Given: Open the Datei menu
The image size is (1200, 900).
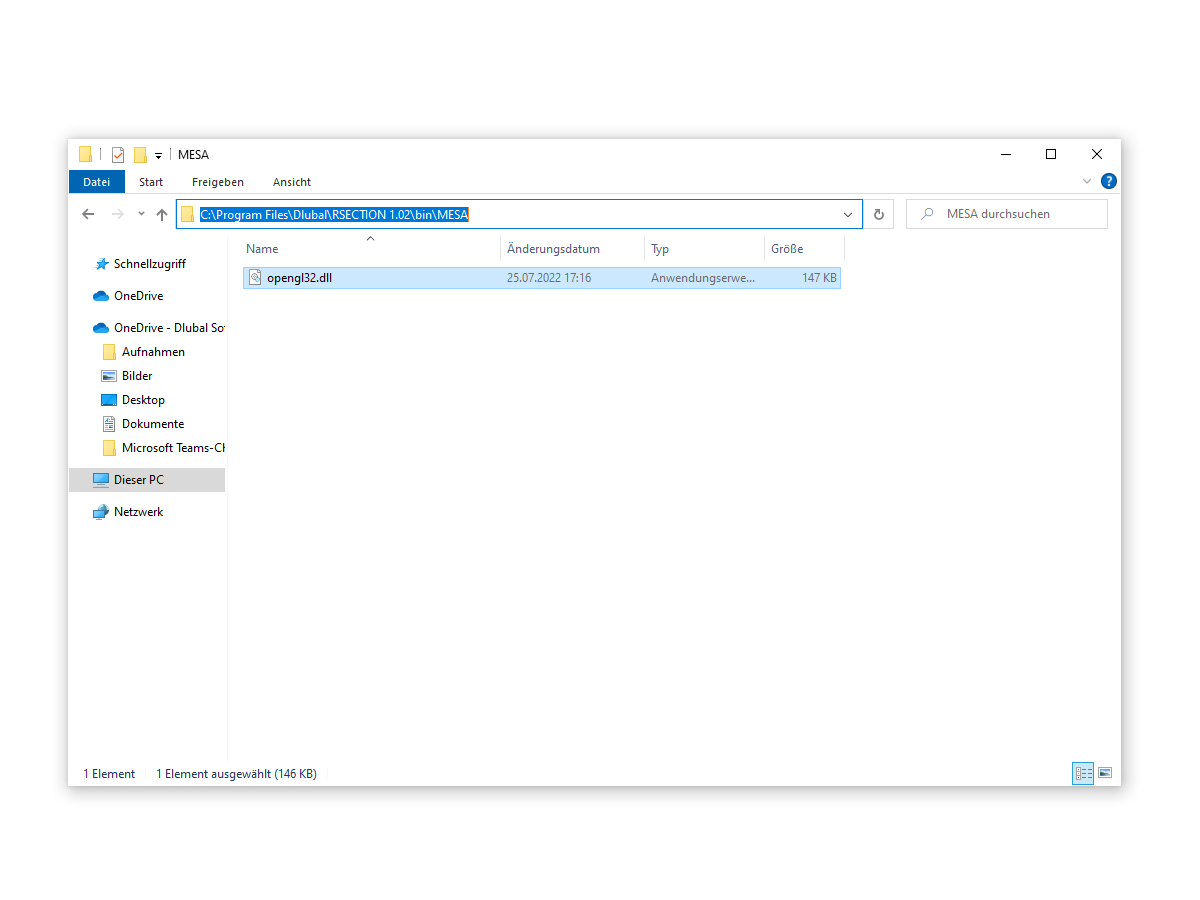Looking at the screenshot, I should tap(96, 181).
